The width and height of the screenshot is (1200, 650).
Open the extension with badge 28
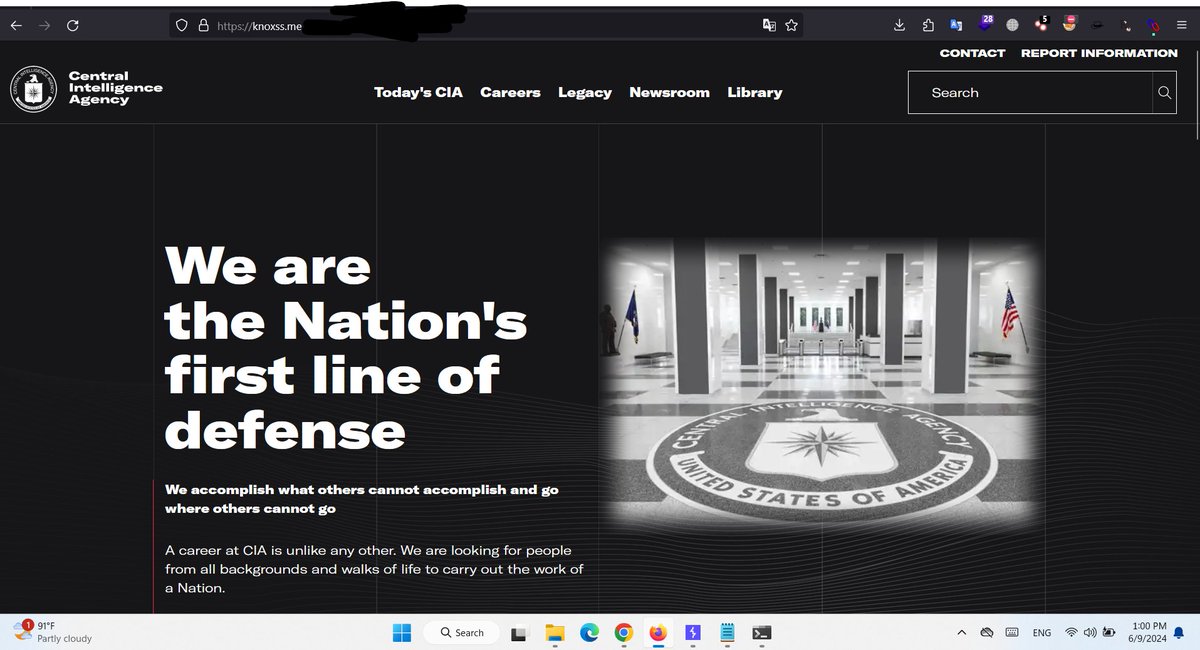(x=985, y=24)
